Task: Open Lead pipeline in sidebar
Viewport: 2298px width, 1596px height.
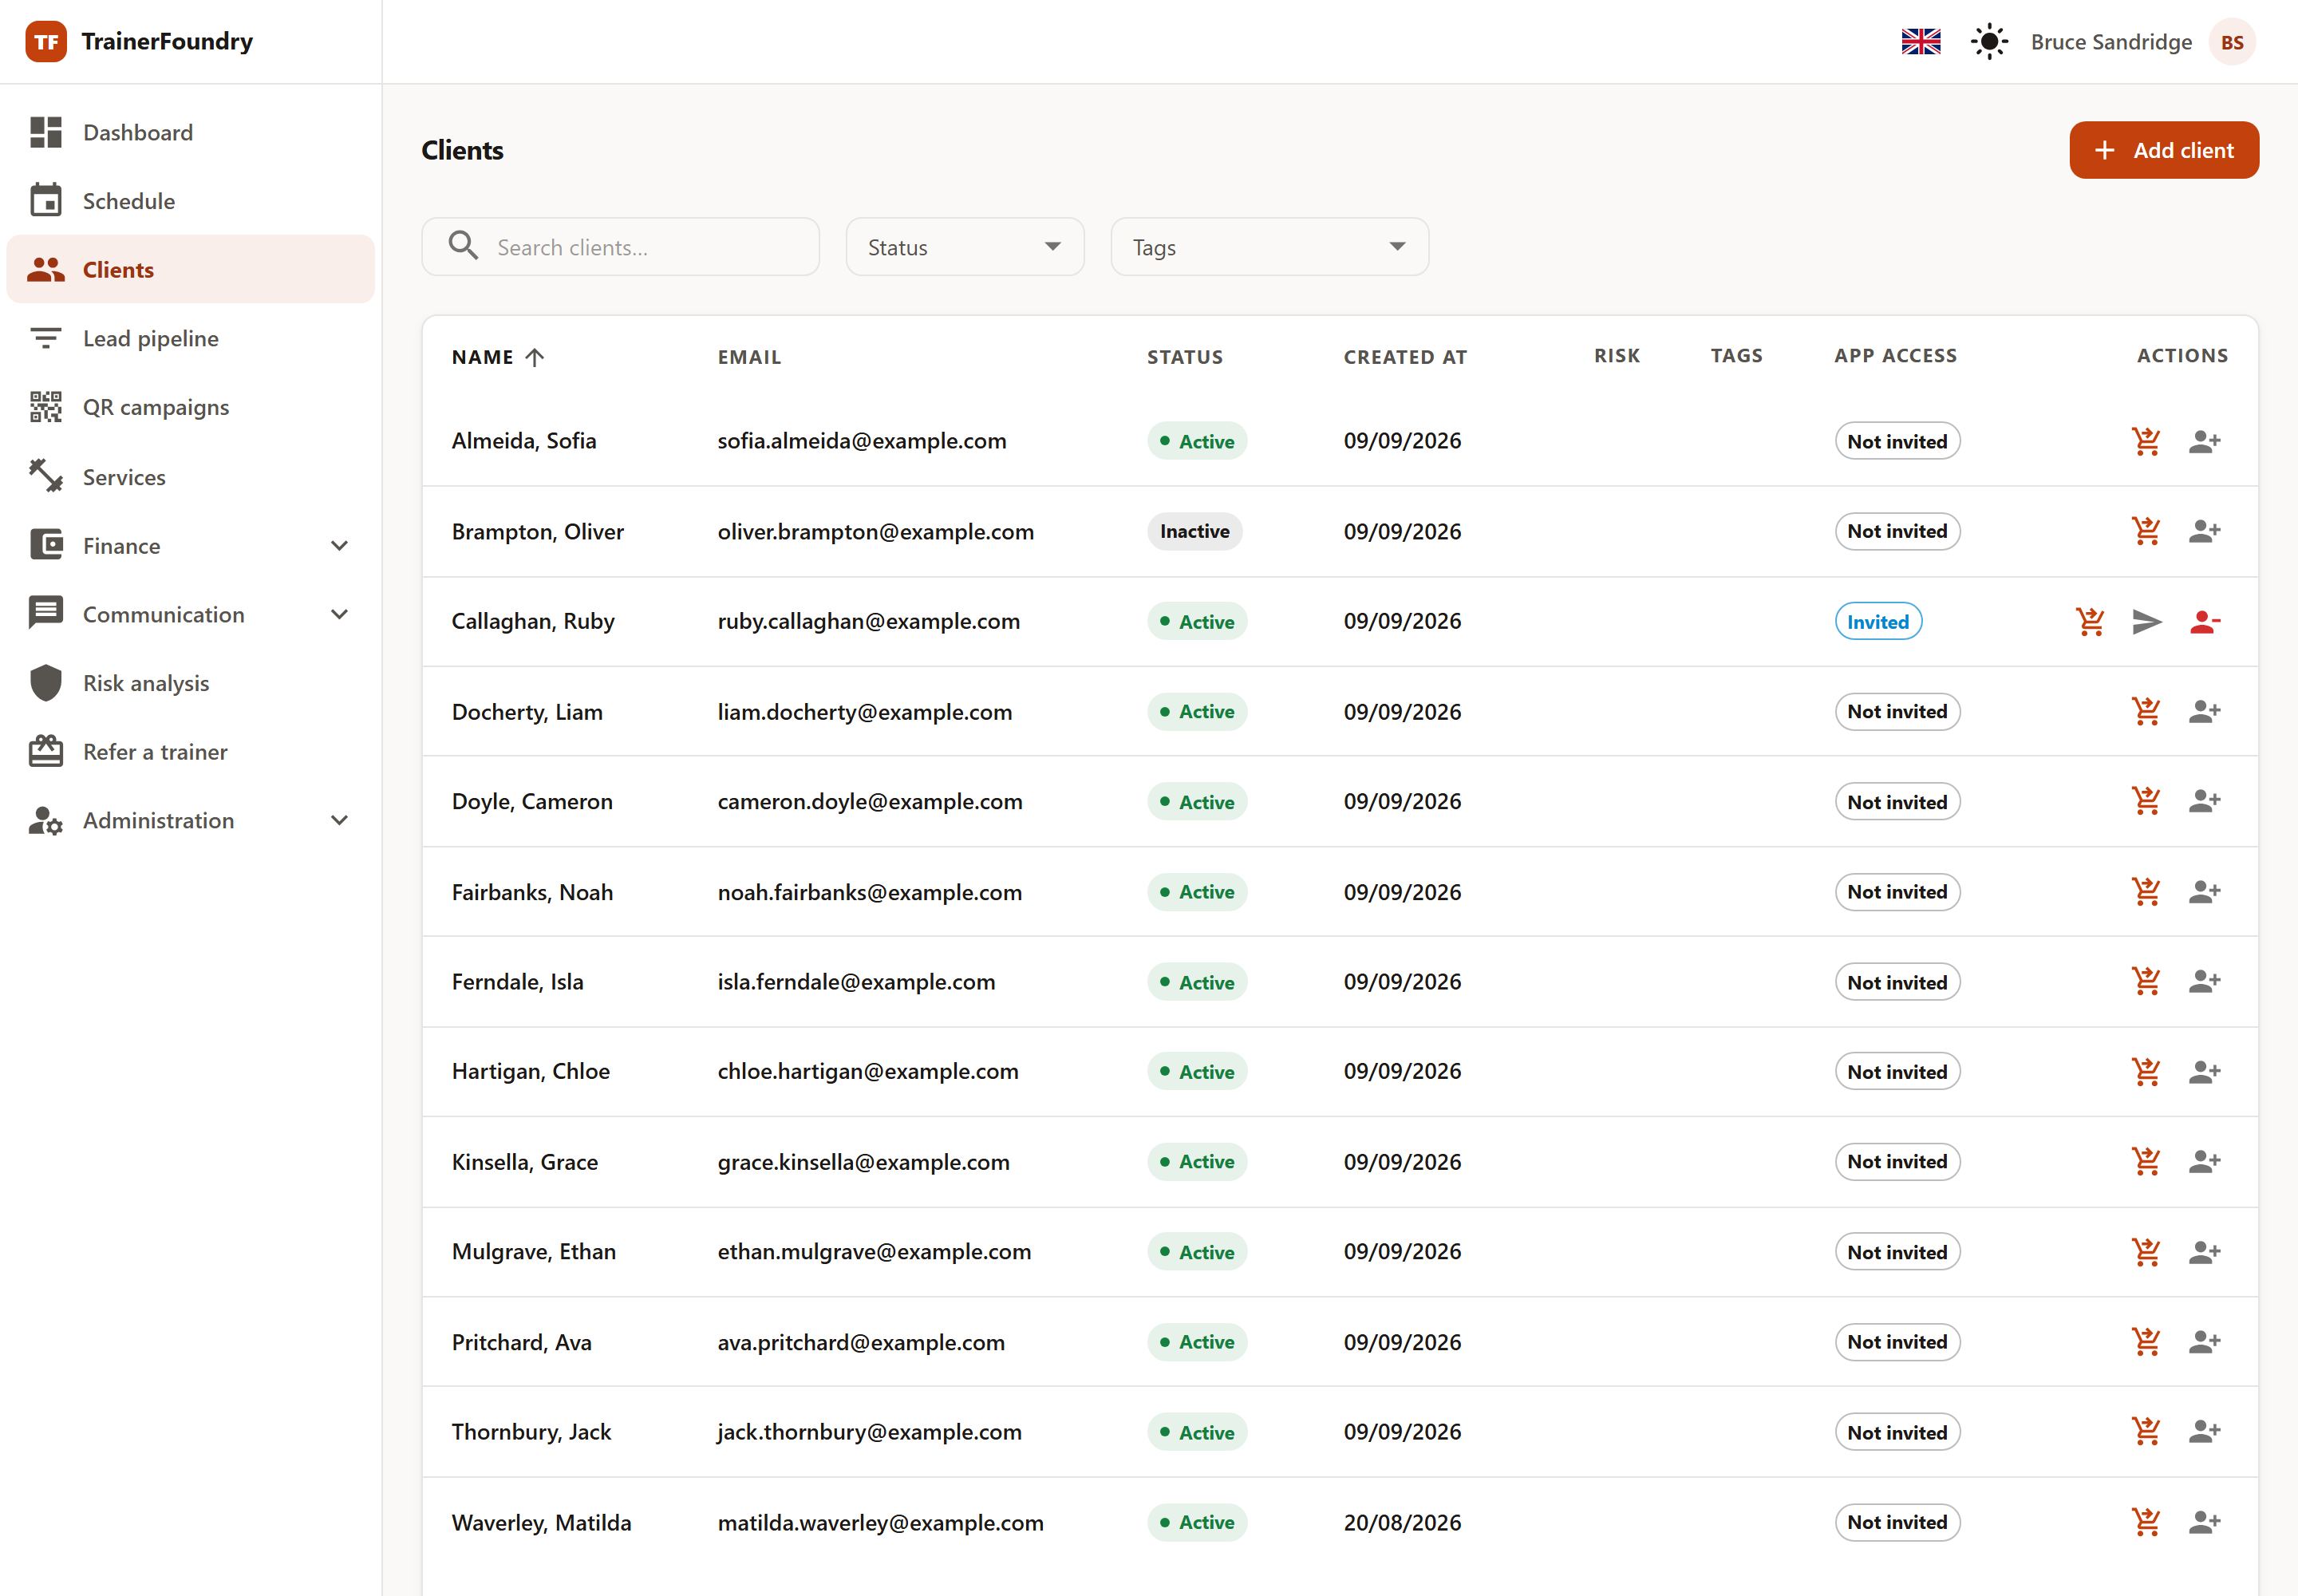Action: pos(190,338)
